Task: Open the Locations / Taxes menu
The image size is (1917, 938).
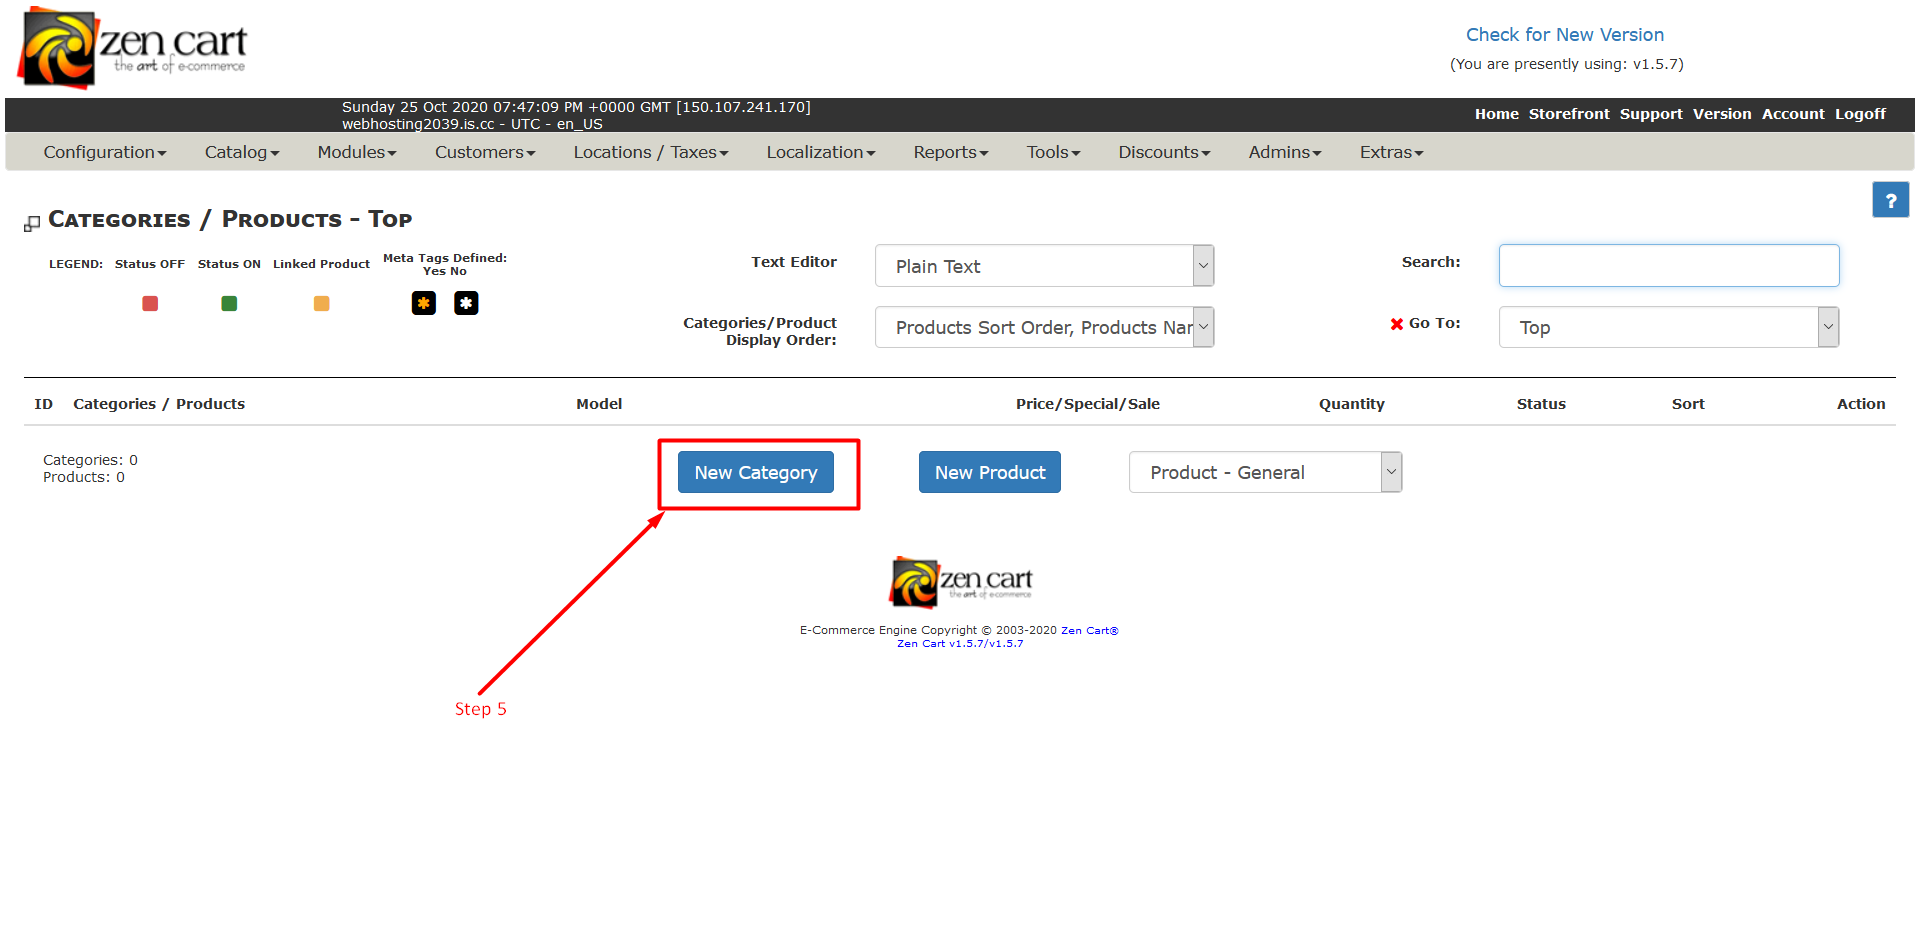Action: pos(651,152)
